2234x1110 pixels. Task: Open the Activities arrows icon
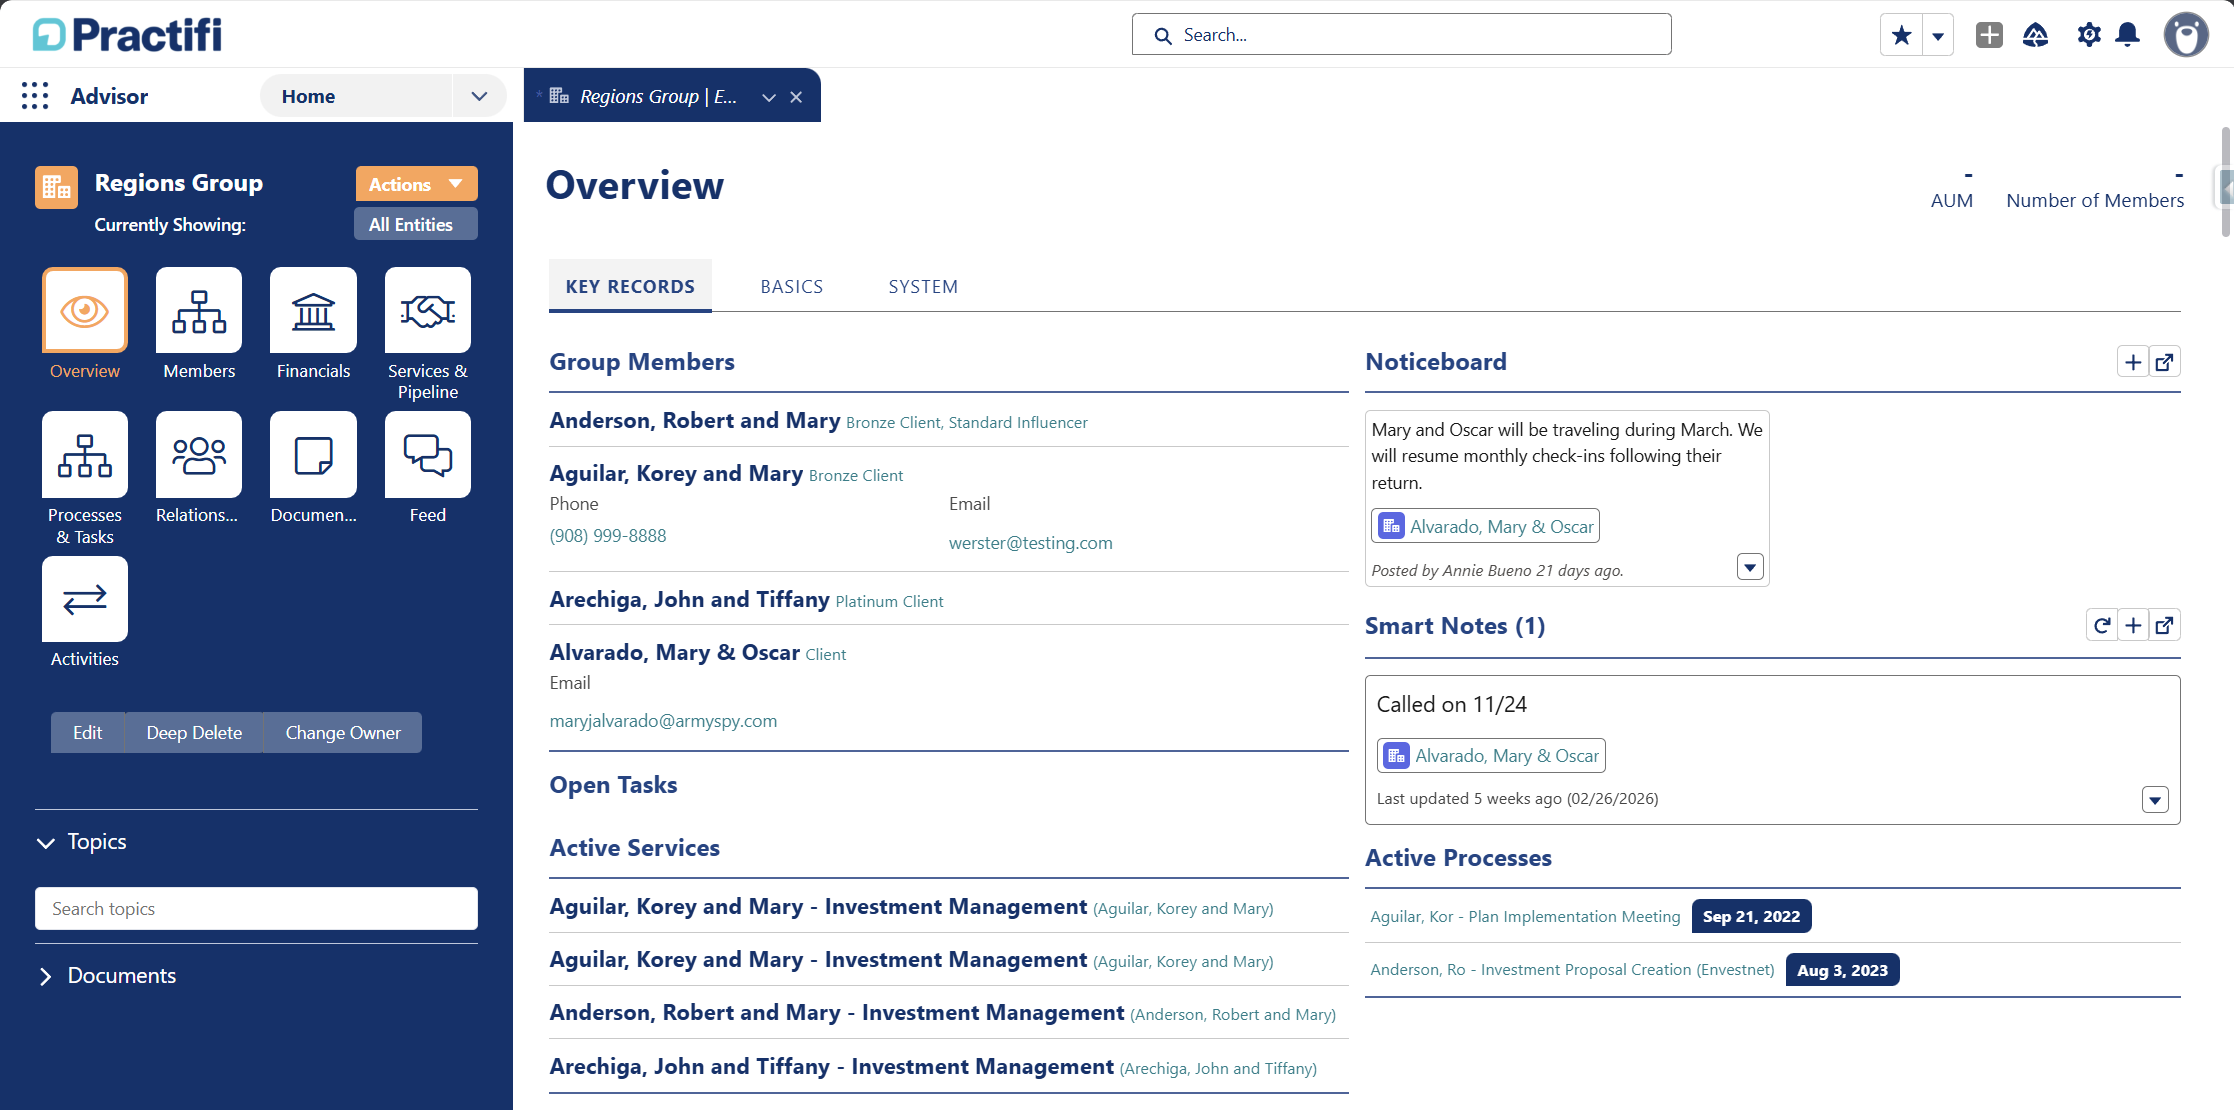85,599
